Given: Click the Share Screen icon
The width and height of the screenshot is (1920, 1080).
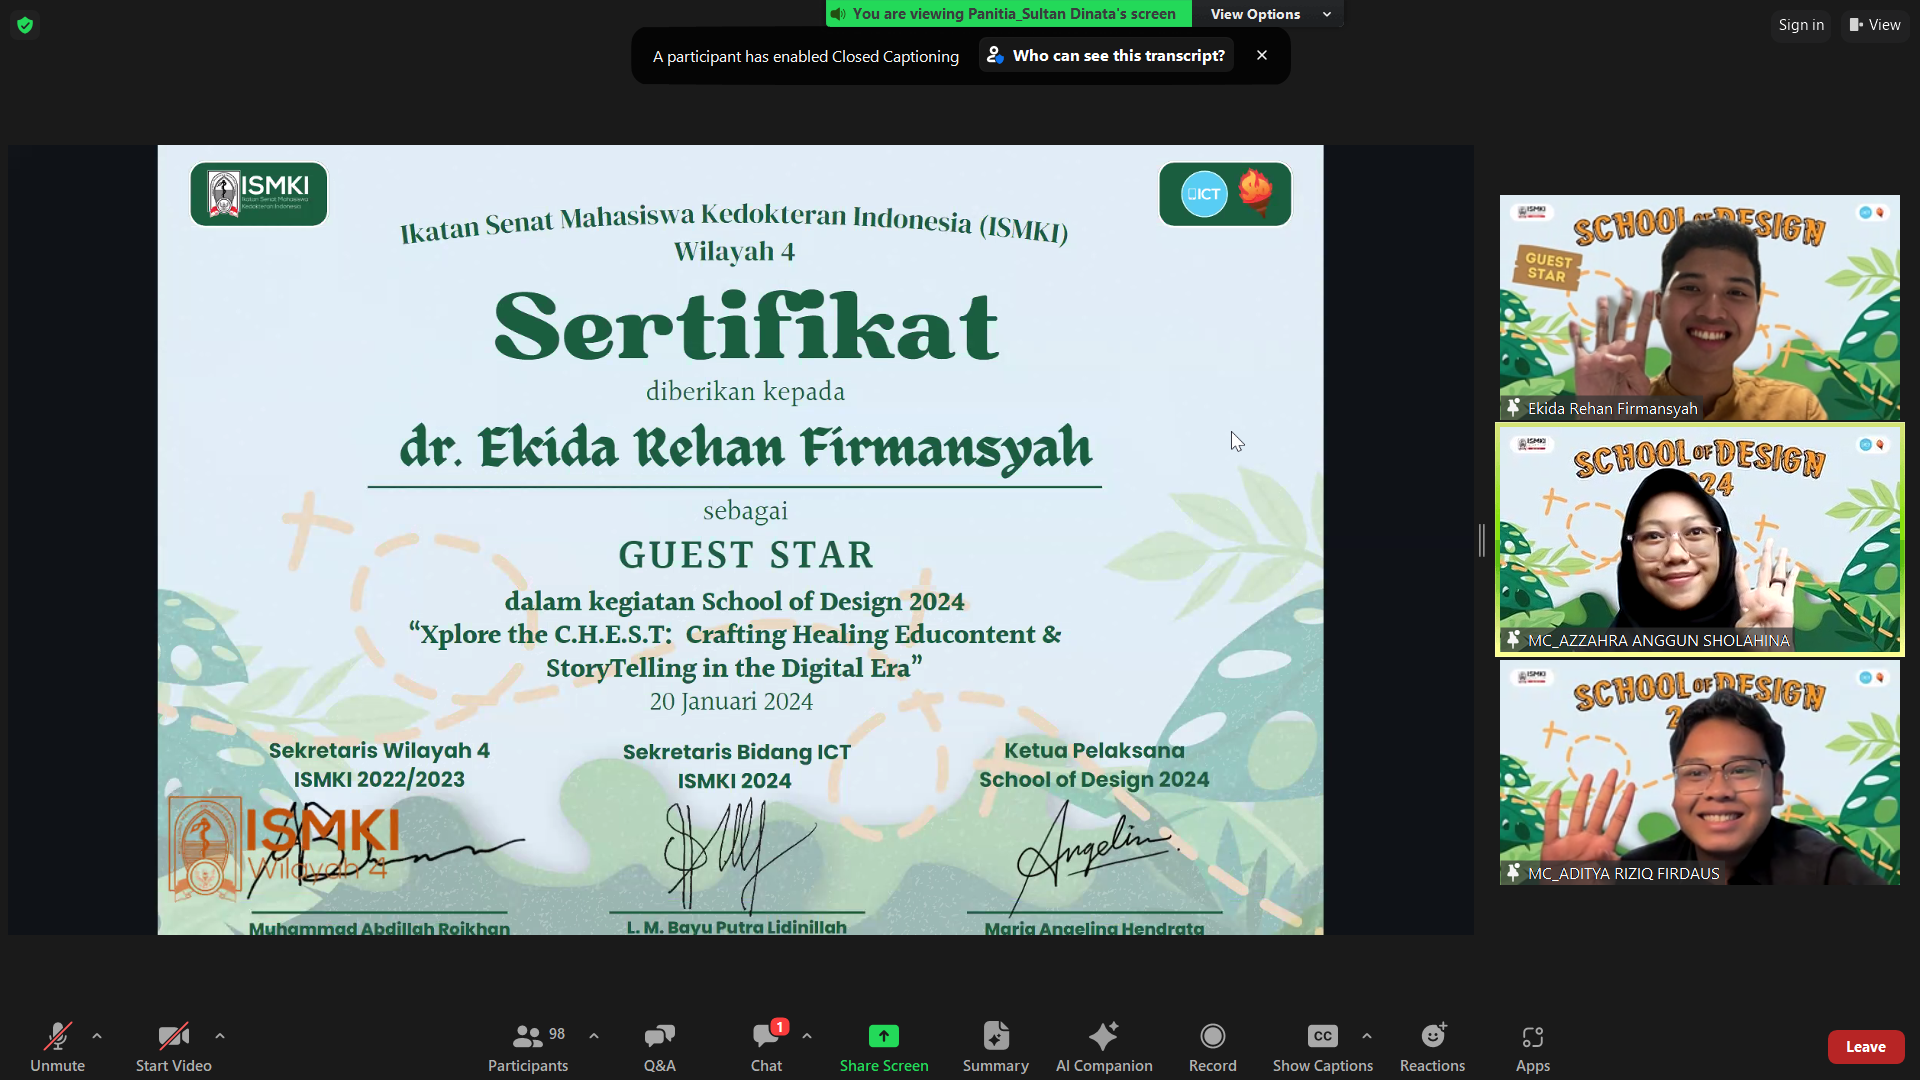Looking at the screenshot, I should (883, 1036).
